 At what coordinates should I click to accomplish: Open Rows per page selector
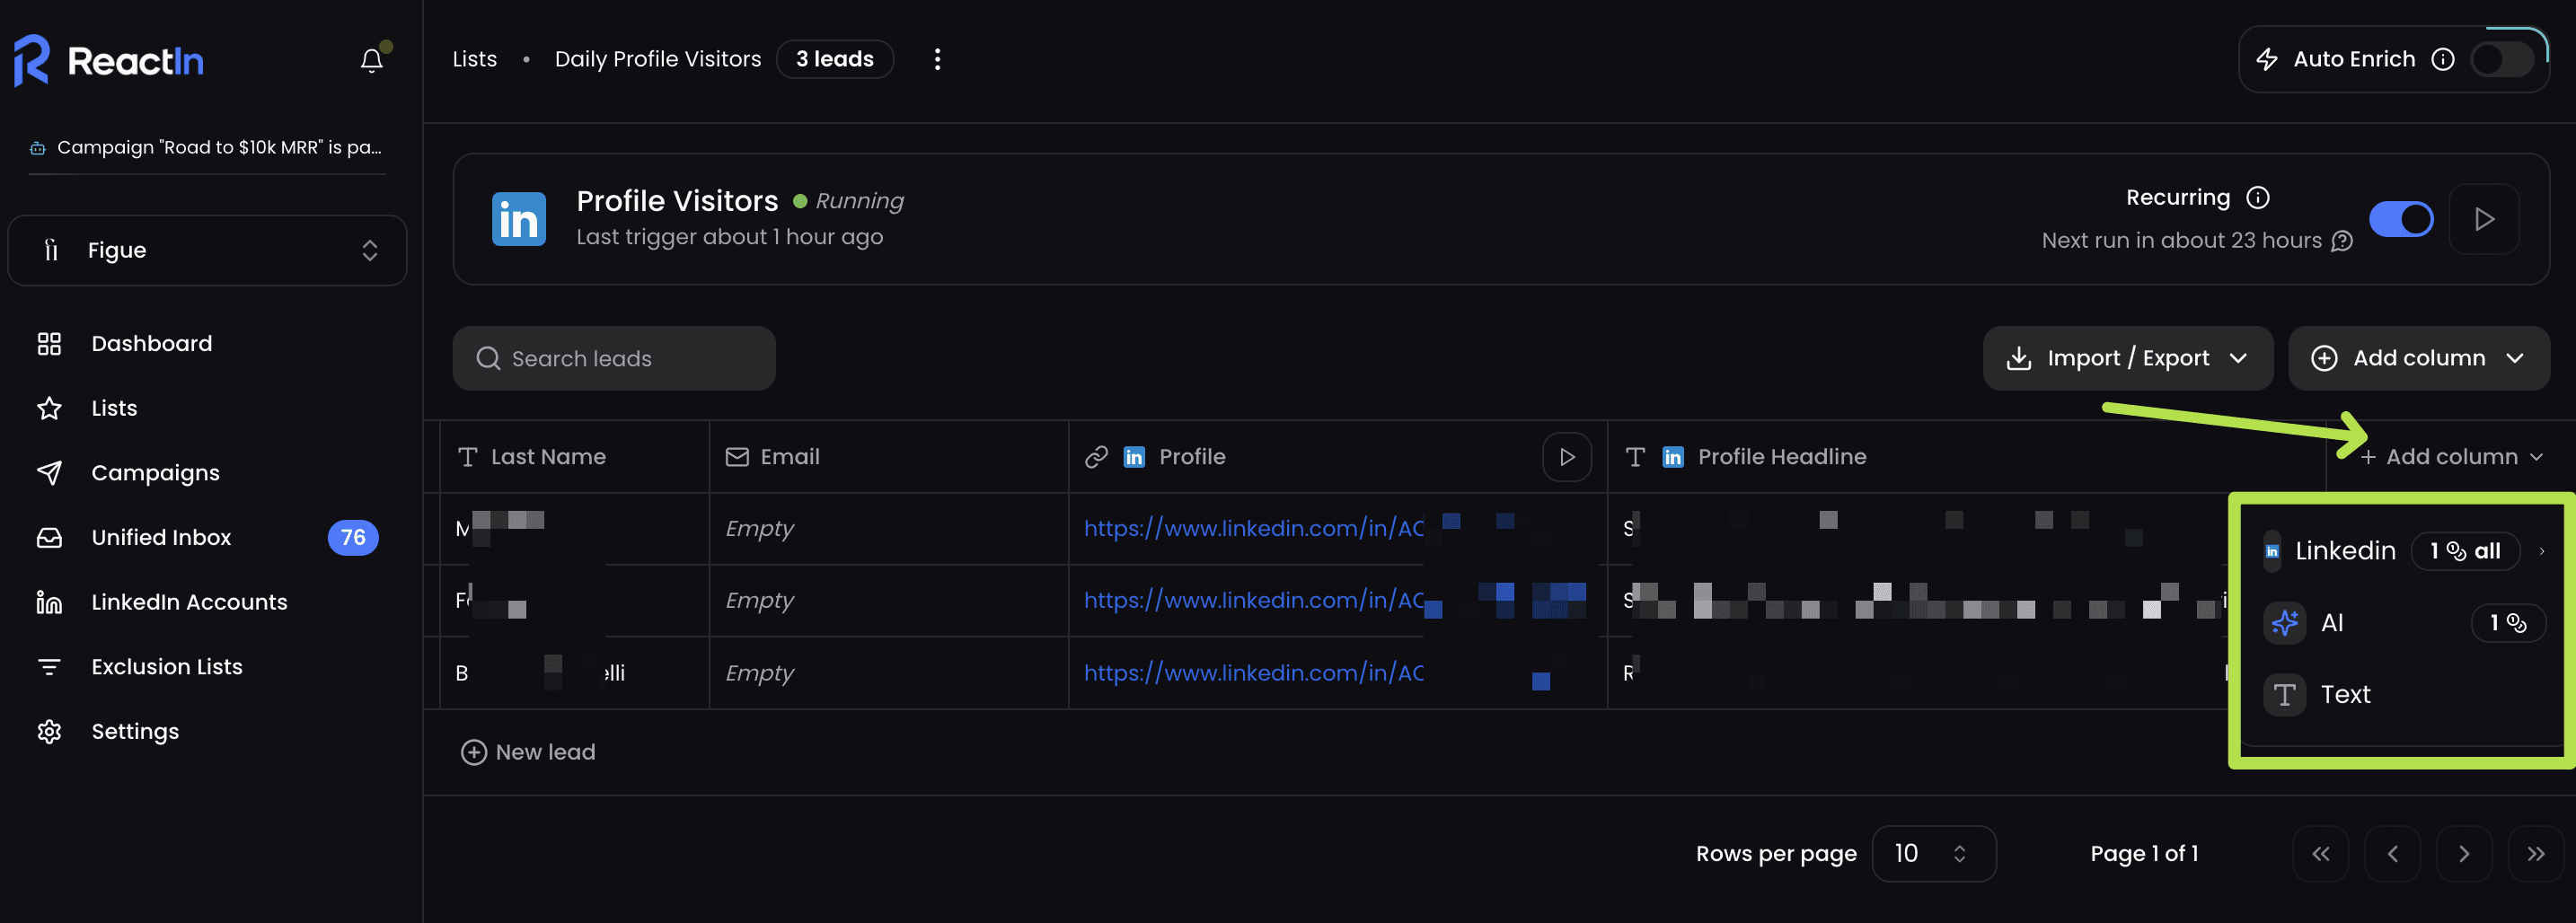[x=1933, y=853]
